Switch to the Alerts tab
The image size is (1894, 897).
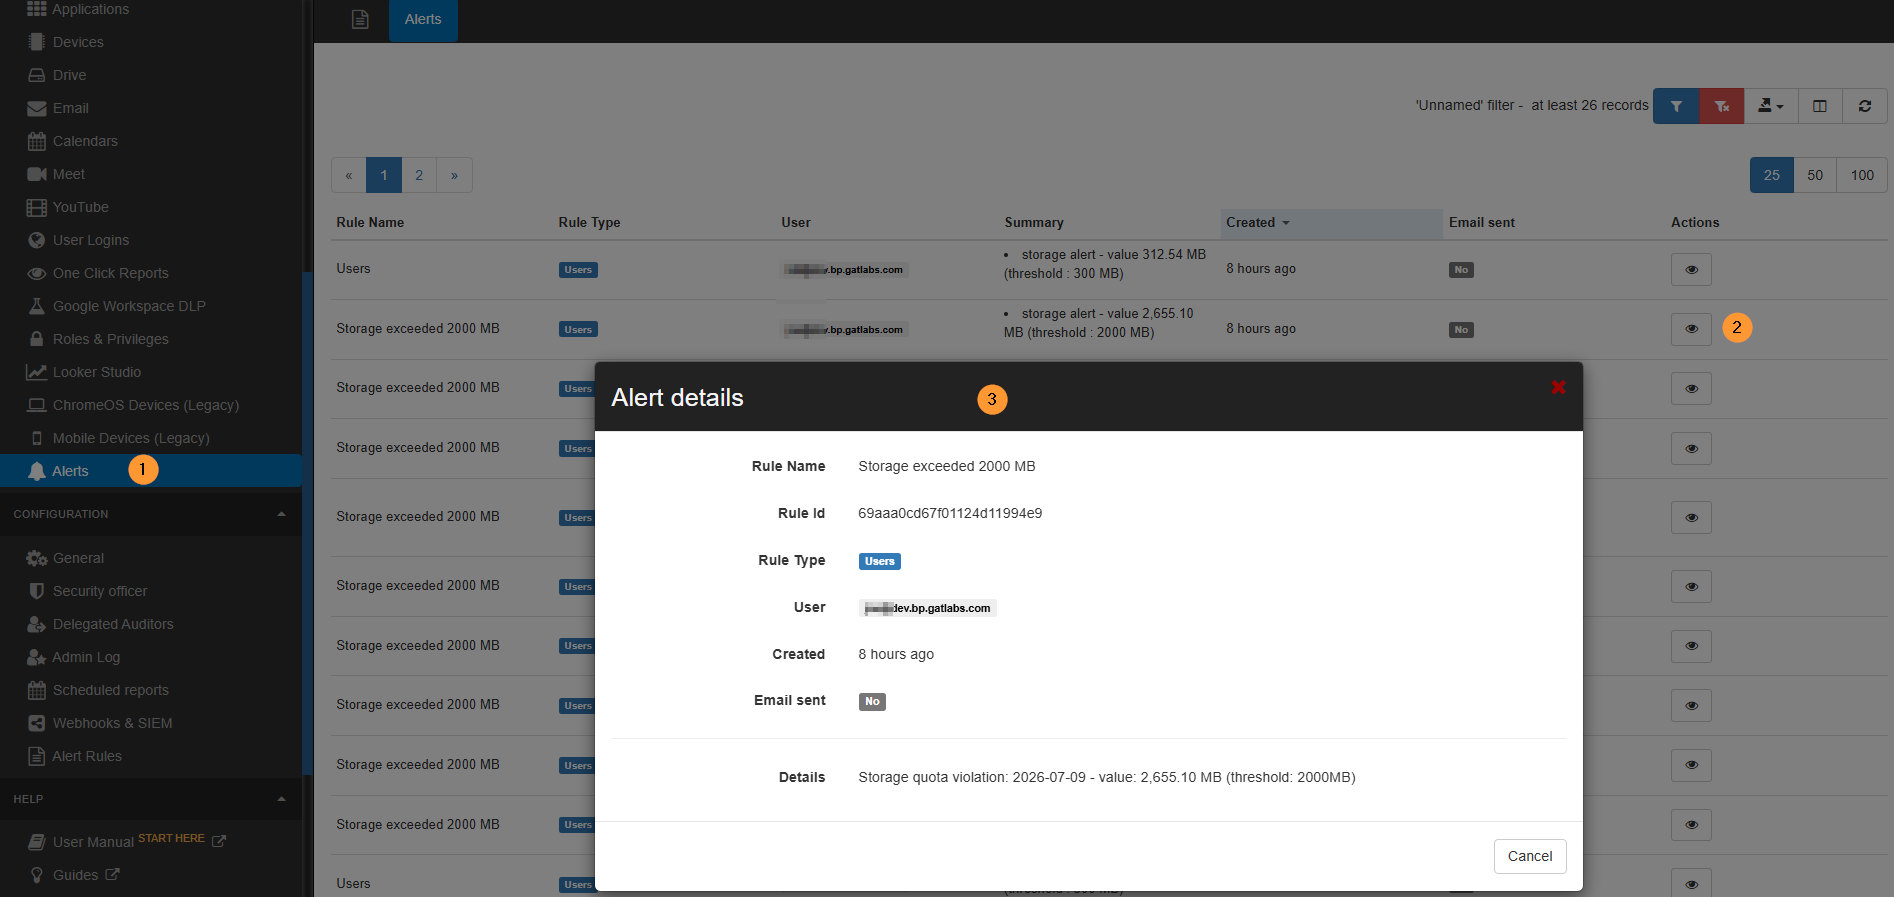(x=423, y=20)
